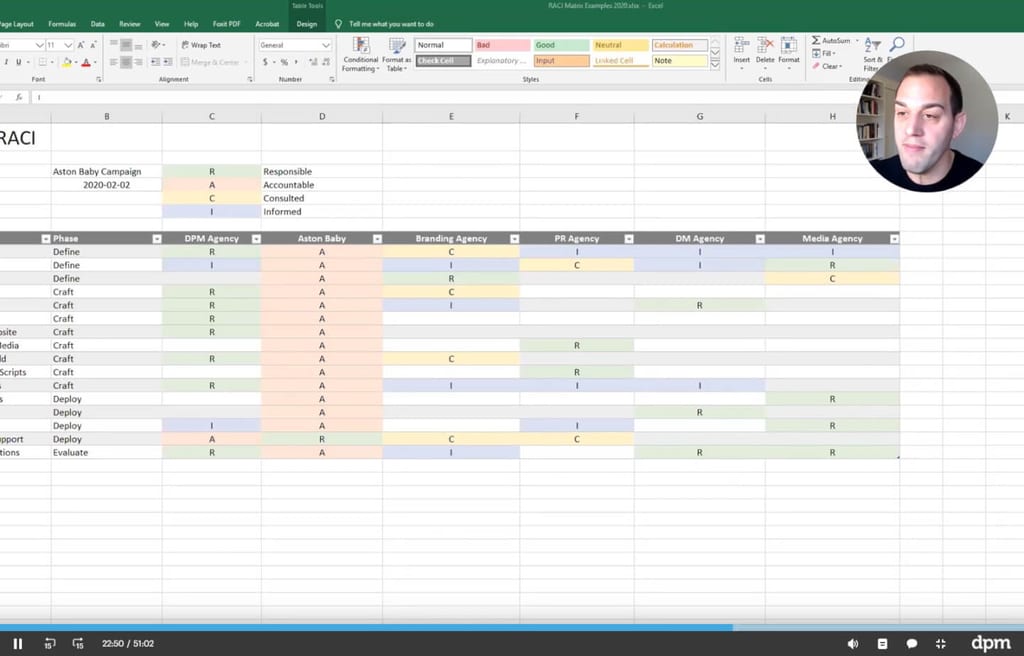
Task: Open the Branding Agency column filter
Action: [x=515, y=238]
